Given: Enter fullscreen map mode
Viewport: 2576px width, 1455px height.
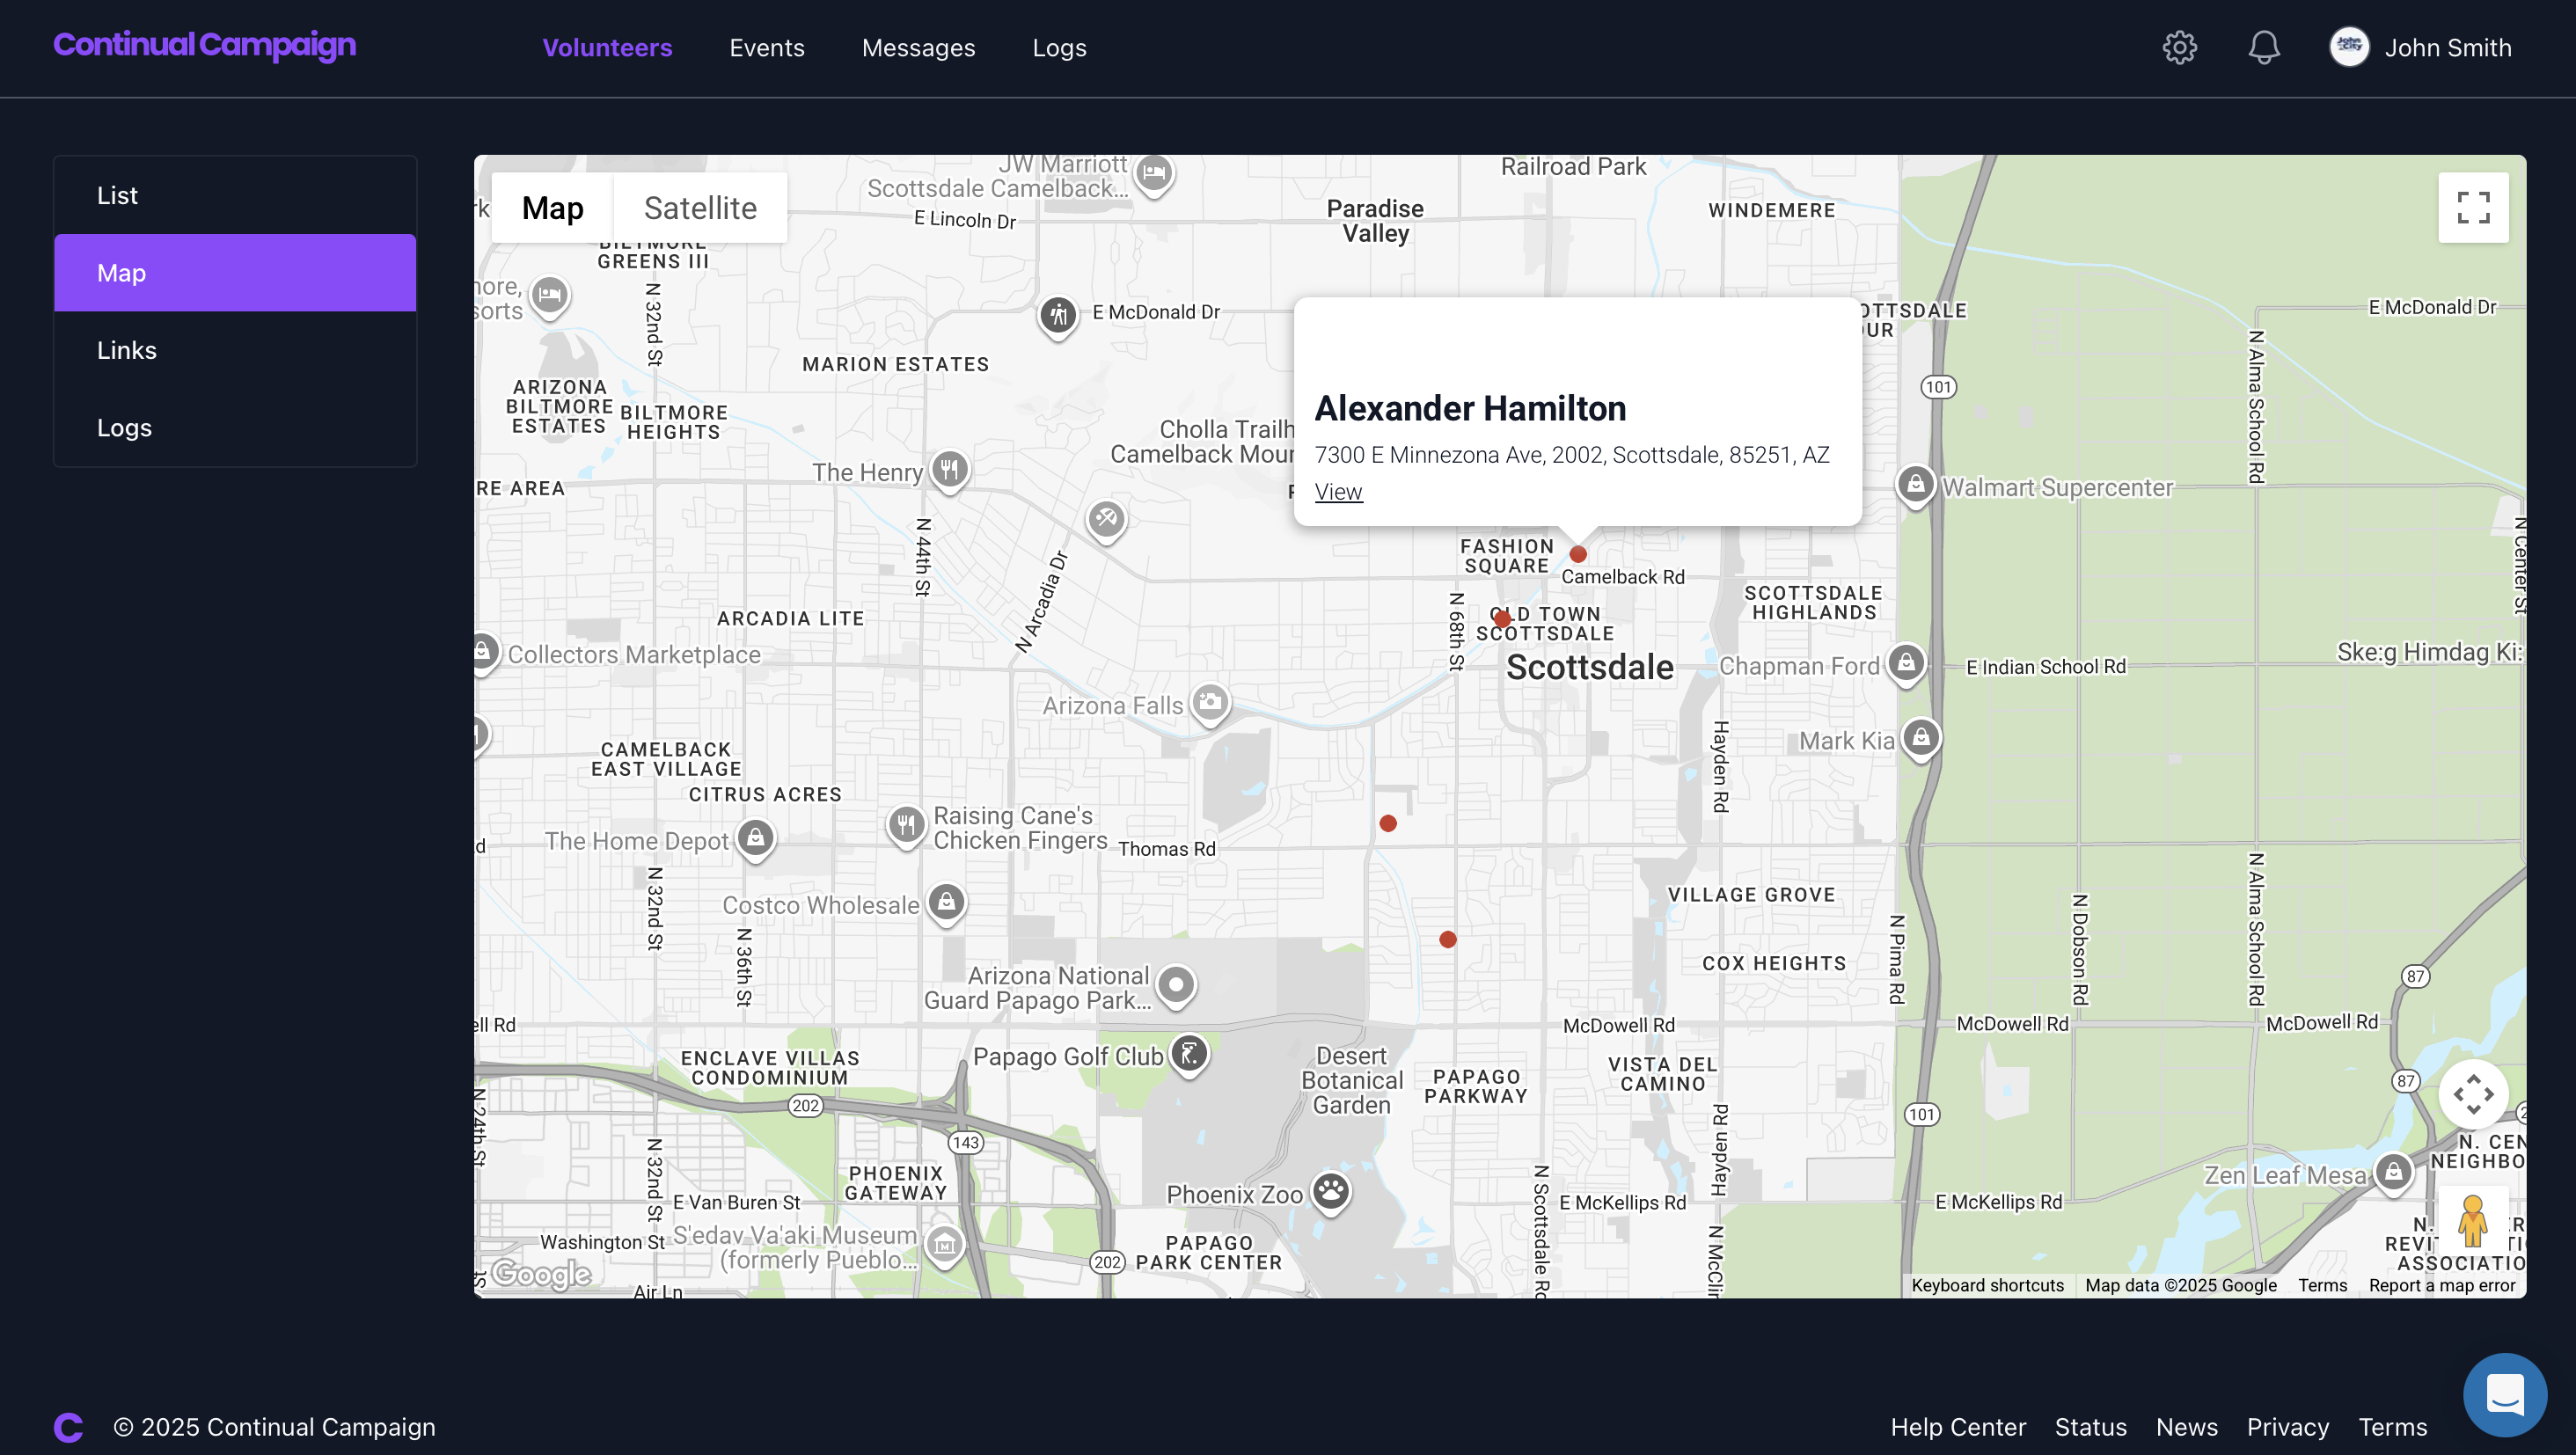Looking at the screenshot, I should [2474, 207].
